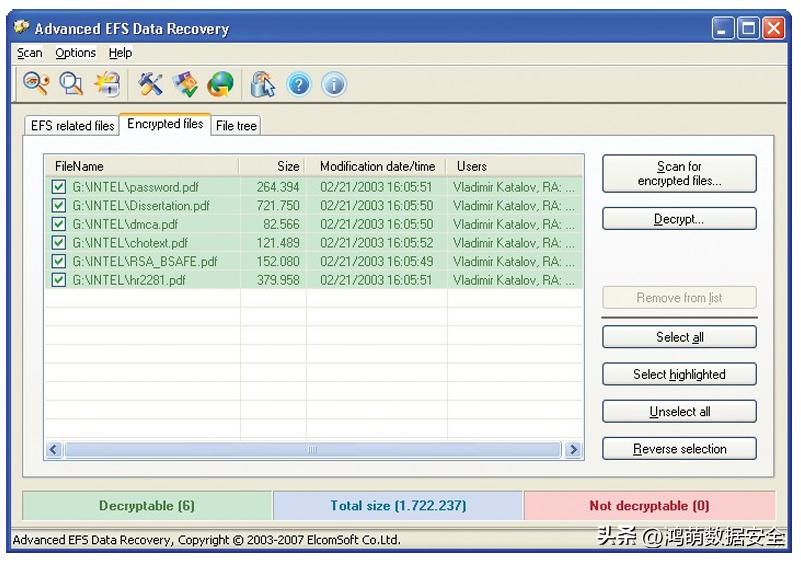Click the Users column header
The width and height of the screenshot is (801, 562).
coord(515,166)
